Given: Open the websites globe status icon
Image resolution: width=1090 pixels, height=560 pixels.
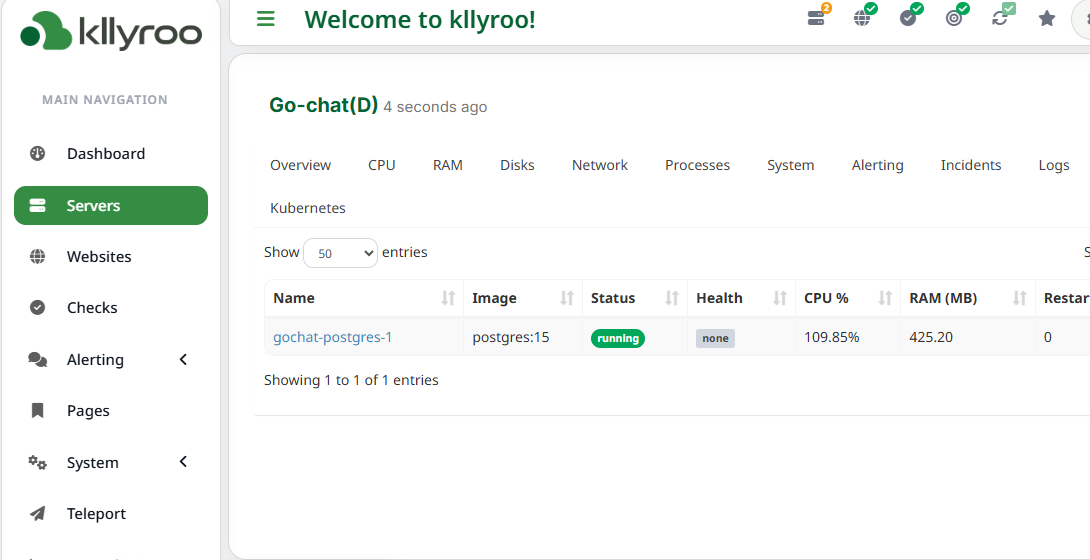Looking at the screenshot, I should (x=862, y=19).
